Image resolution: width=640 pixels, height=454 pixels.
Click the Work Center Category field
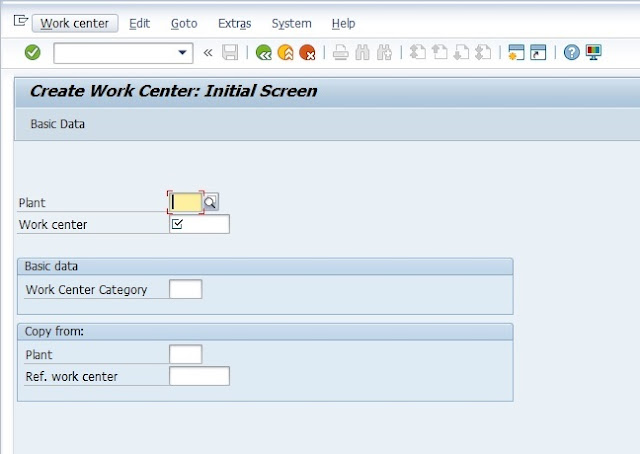[186, 289]
